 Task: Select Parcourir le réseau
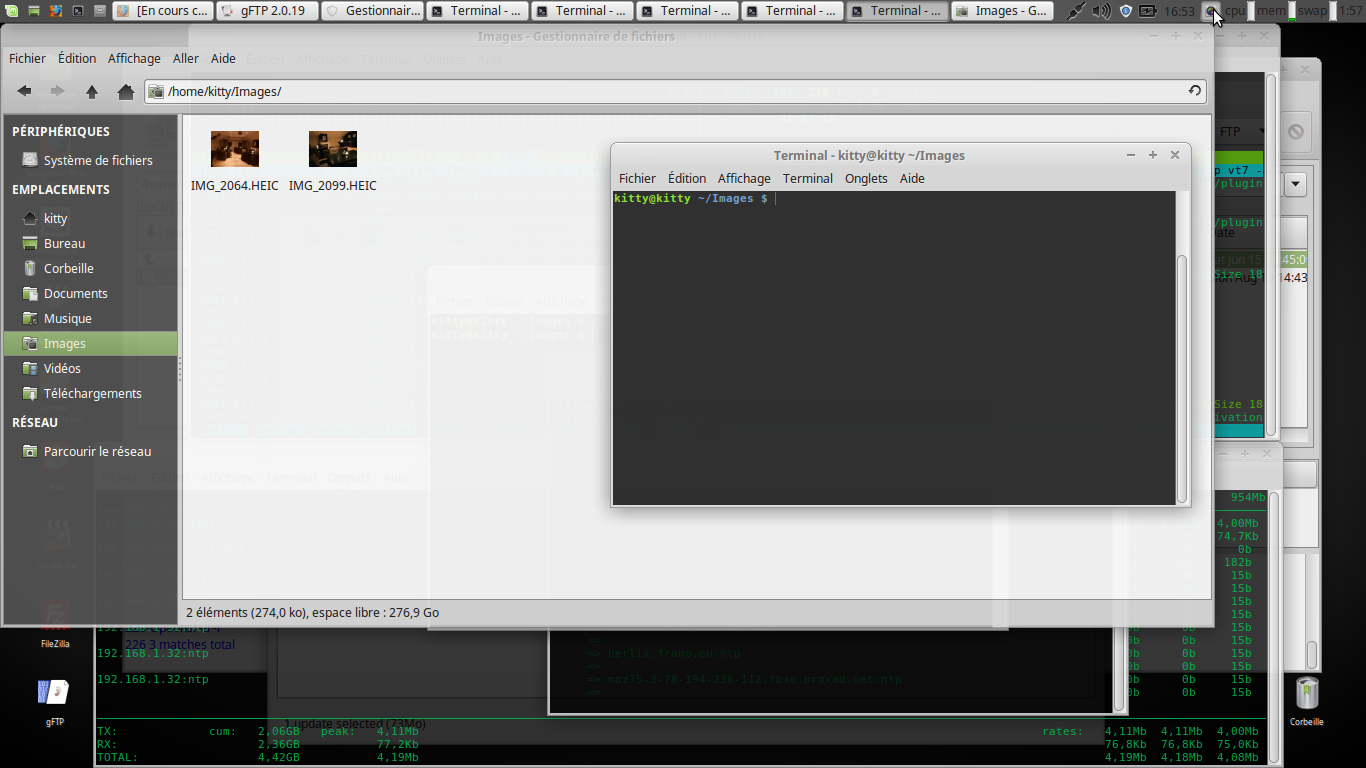[97, 451]
